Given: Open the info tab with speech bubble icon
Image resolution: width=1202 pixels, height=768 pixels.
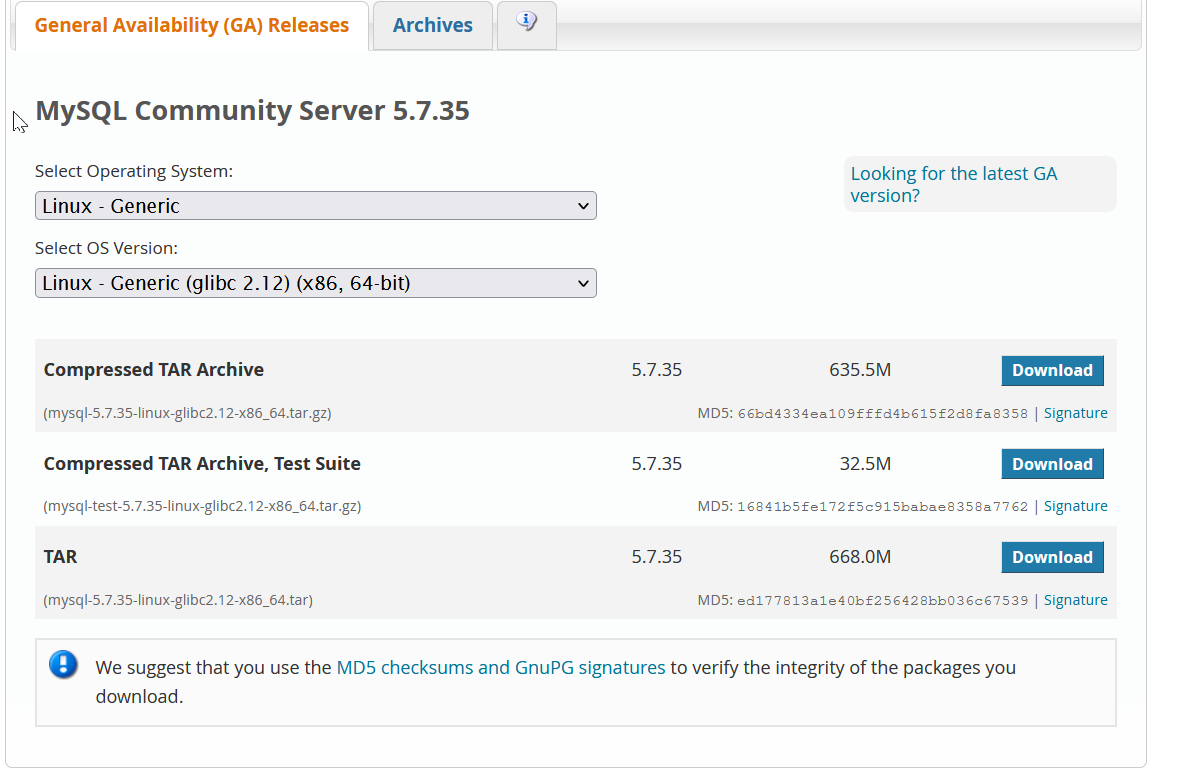Looking at the screenshot, I should point(526,25).
